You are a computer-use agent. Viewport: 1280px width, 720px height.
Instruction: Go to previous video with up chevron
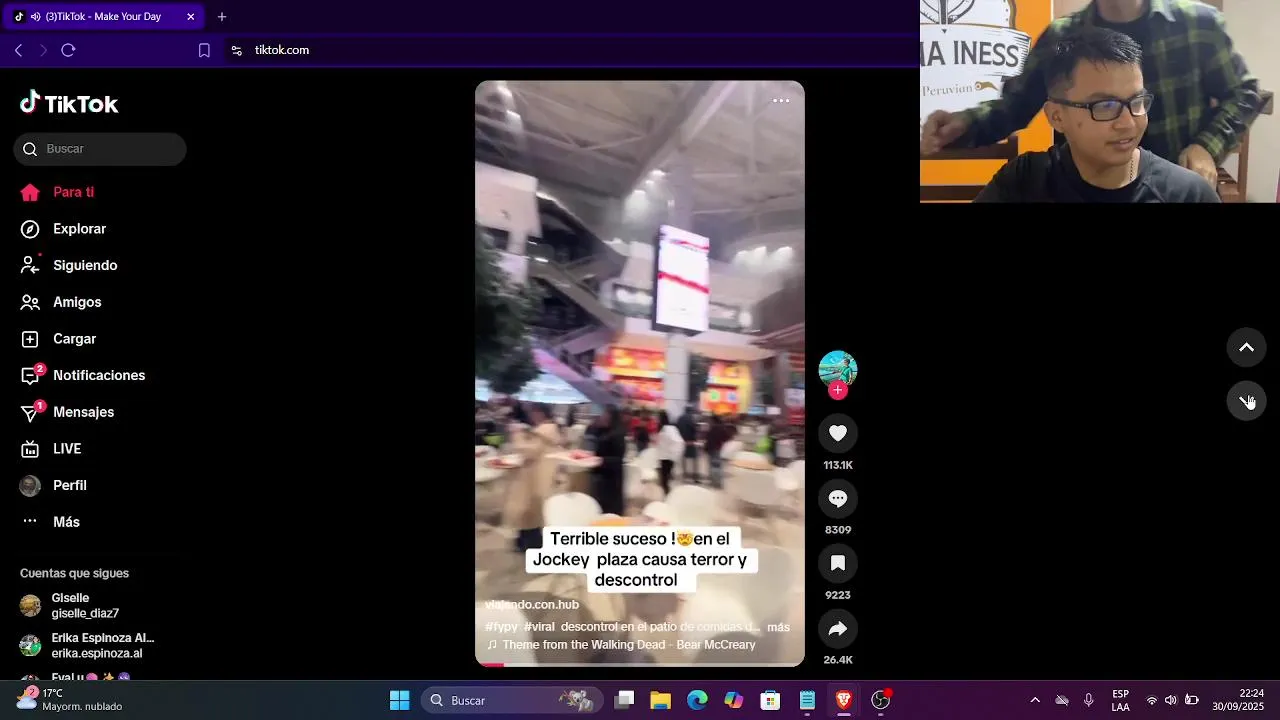[1247, 347]
